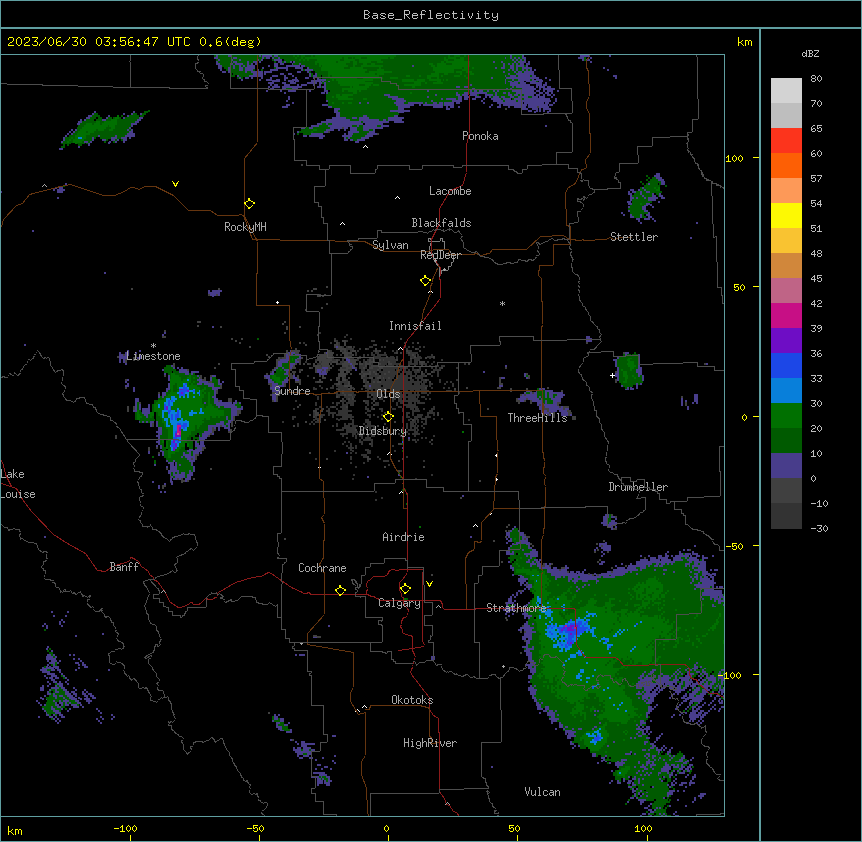Image resolution: width=862 pixels, height=842 pixels.
Task: Select the pinkish 45-42 dBZ legend swatch
Action: (x=786, y=291)
